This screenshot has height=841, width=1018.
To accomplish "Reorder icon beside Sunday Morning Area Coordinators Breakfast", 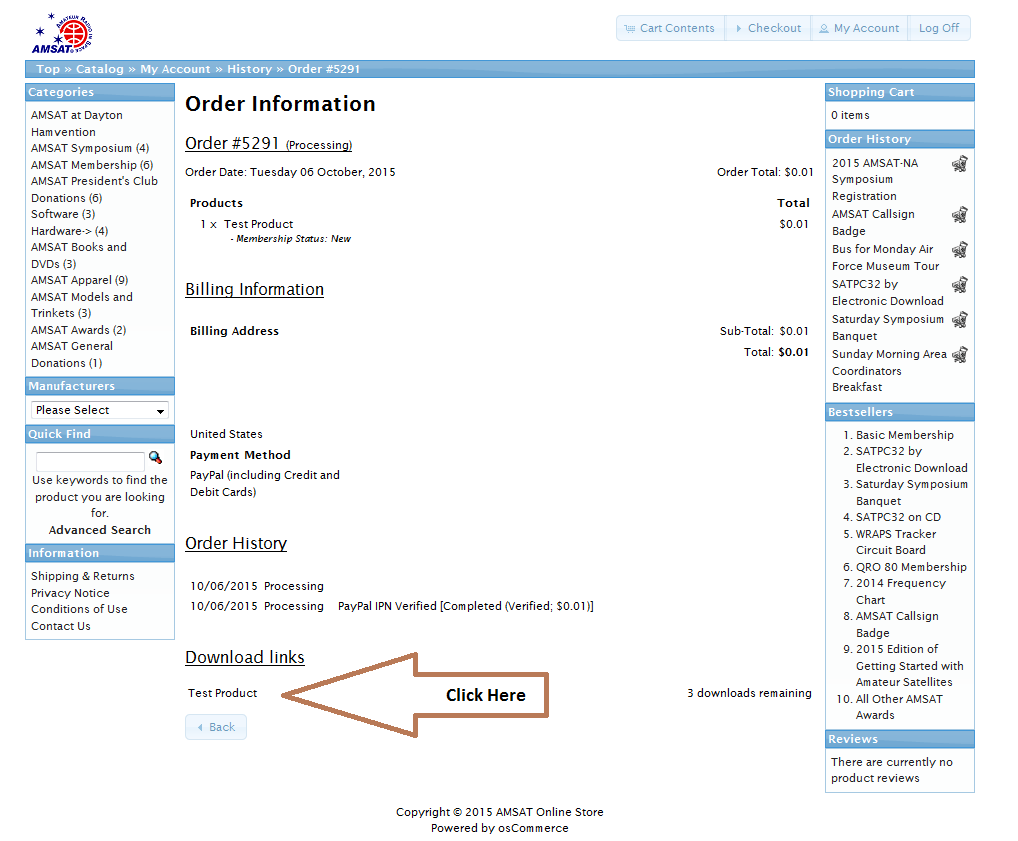I will 960,355.
